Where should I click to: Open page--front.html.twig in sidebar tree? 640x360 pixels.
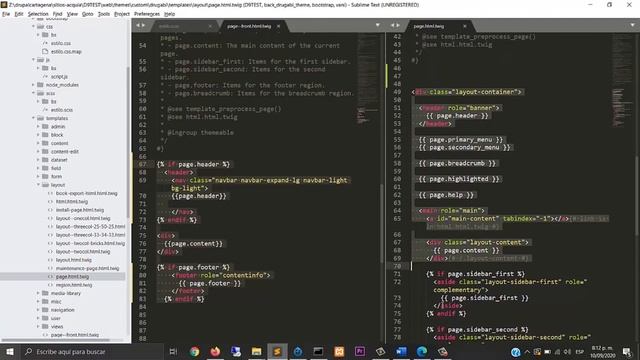click(x=75, y=335)
